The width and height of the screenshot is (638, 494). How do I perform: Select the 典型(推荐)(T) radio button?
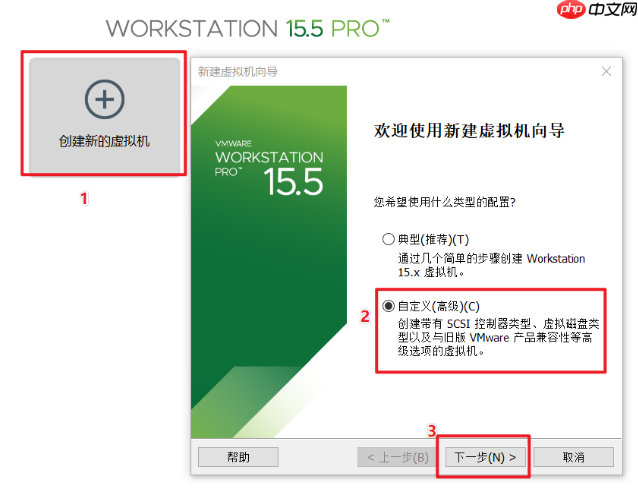388,239
